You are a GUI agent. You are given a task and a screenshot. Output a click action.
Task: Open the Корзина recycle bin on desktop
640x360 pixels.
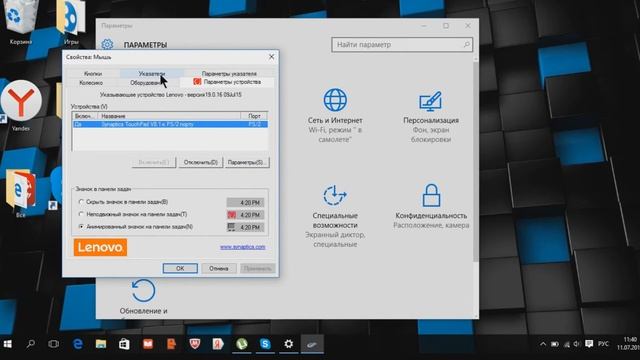(x=20, y=22)
